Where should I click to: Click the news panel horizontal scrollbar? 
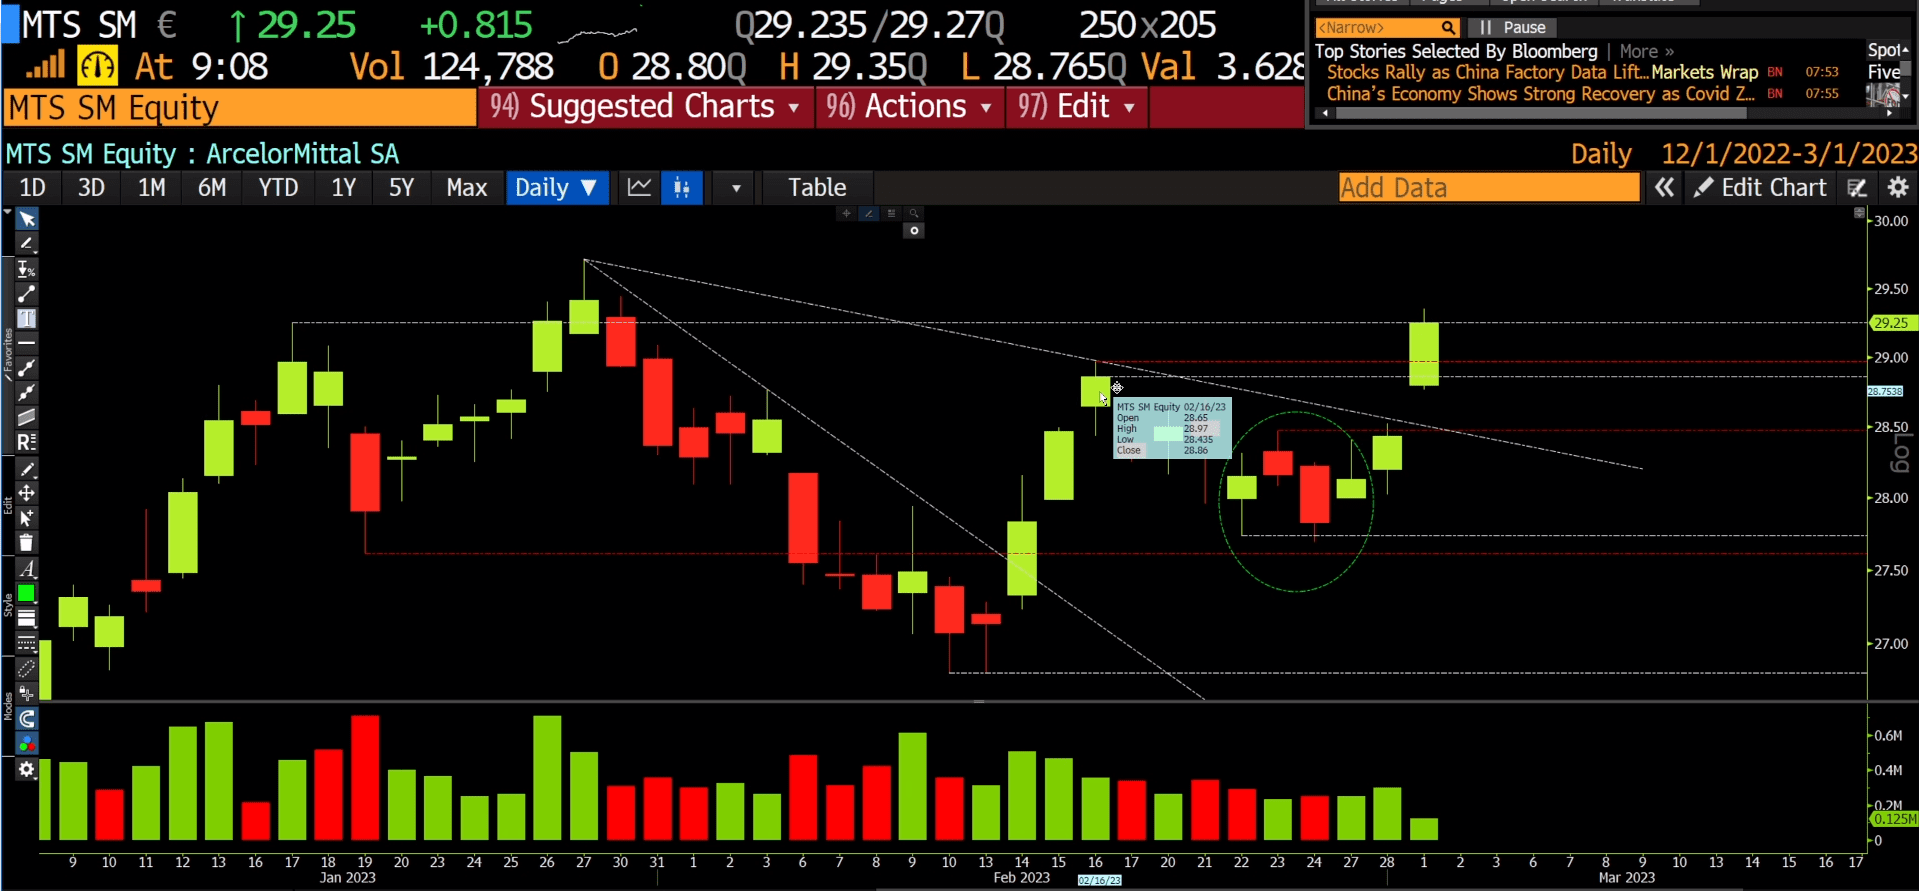tap(1543, 113)
